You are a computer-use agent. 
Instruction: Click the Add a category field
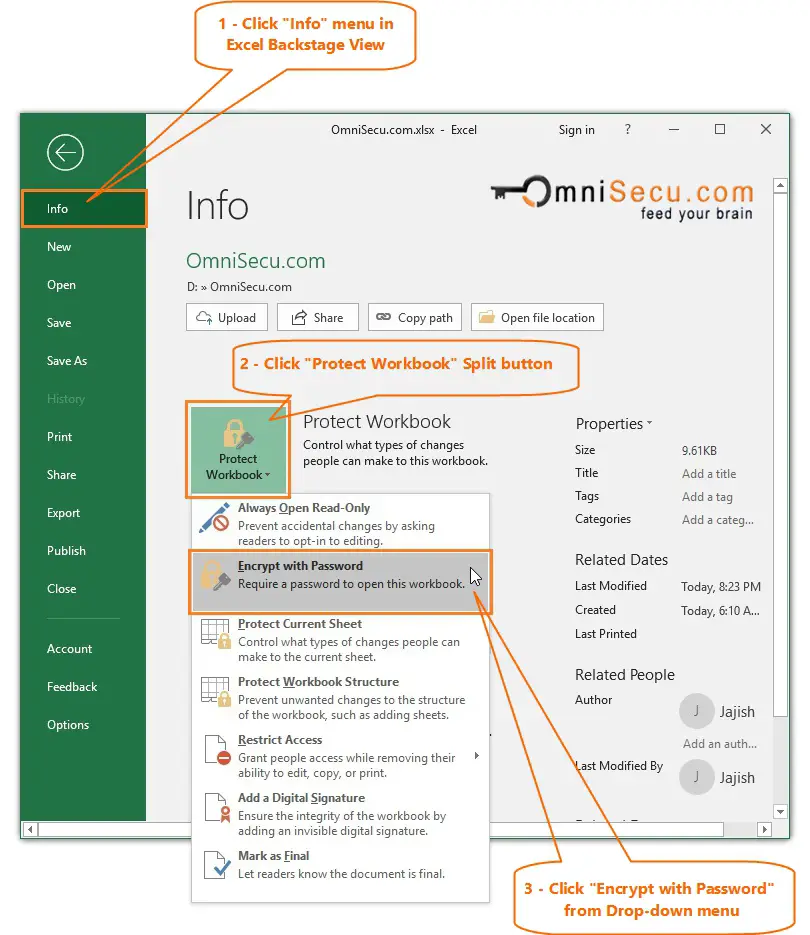point(718,520)
